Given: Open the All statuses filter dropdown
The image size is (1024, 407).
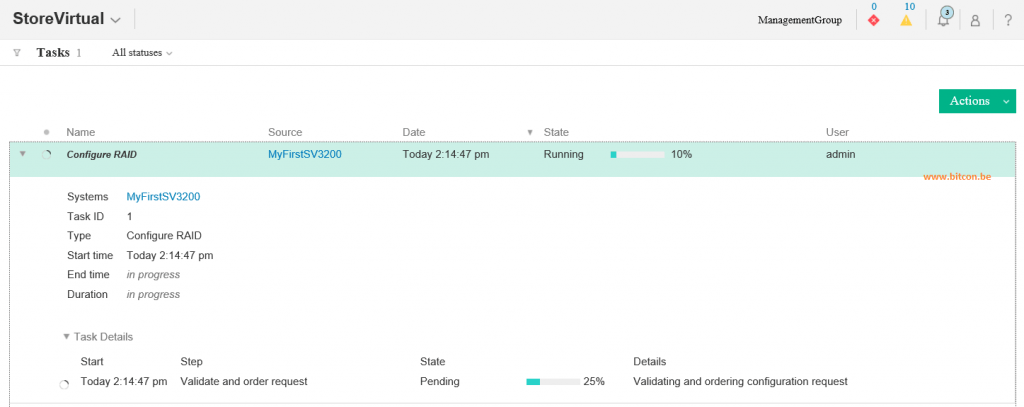Looking at the screenshot, I should pyautogui.click(x=142, y=53).
